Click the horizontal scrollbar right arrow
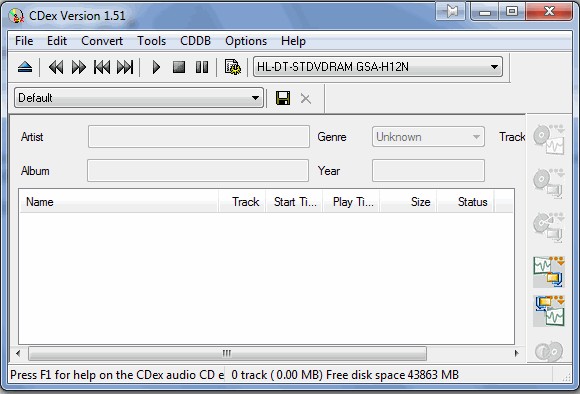Image resolution: width=580 pixels, height=394 pixels. [516, 353]
